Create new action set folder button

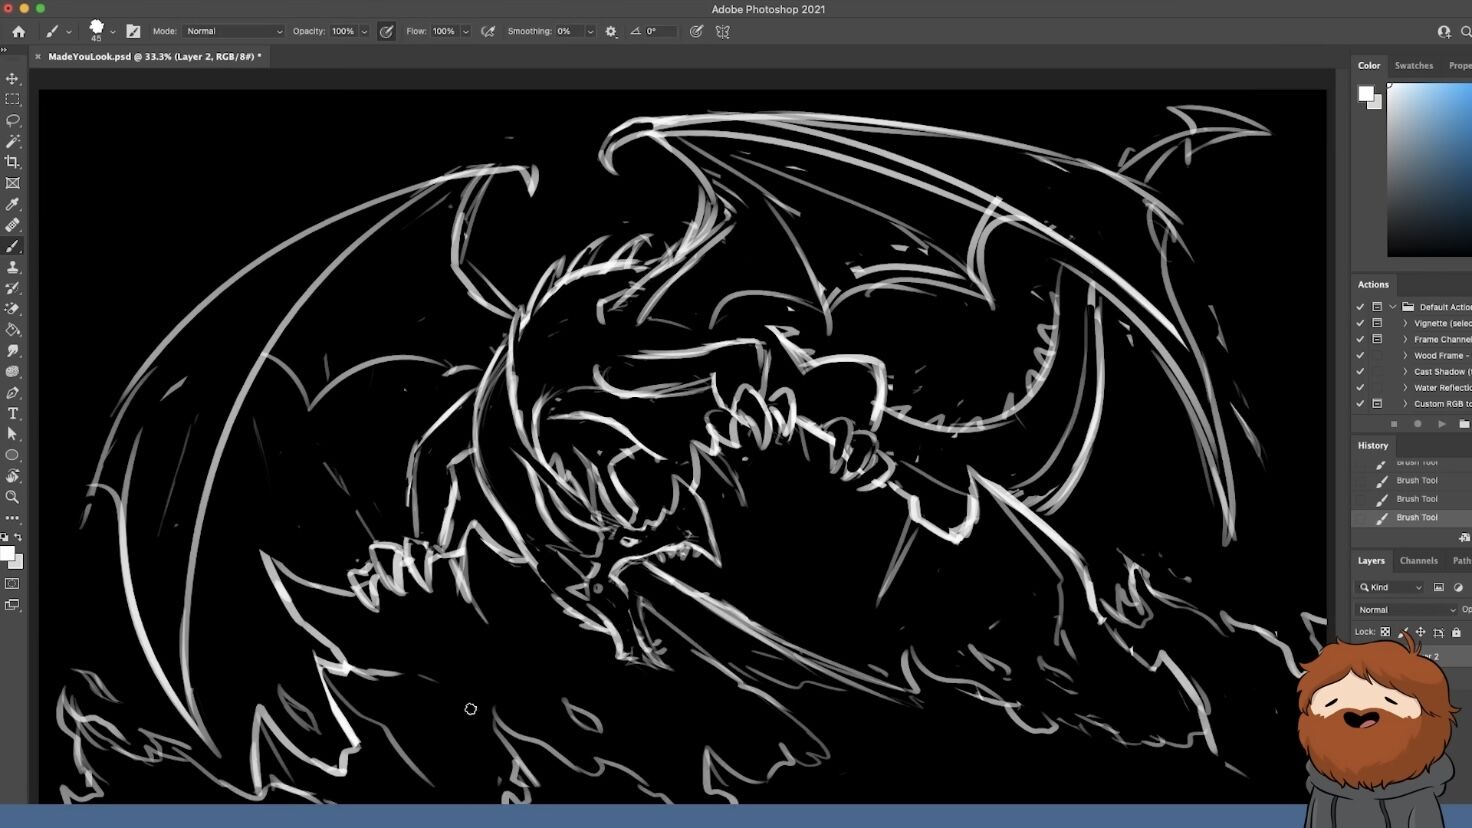pyautogui.click(x=1464, y=424)
